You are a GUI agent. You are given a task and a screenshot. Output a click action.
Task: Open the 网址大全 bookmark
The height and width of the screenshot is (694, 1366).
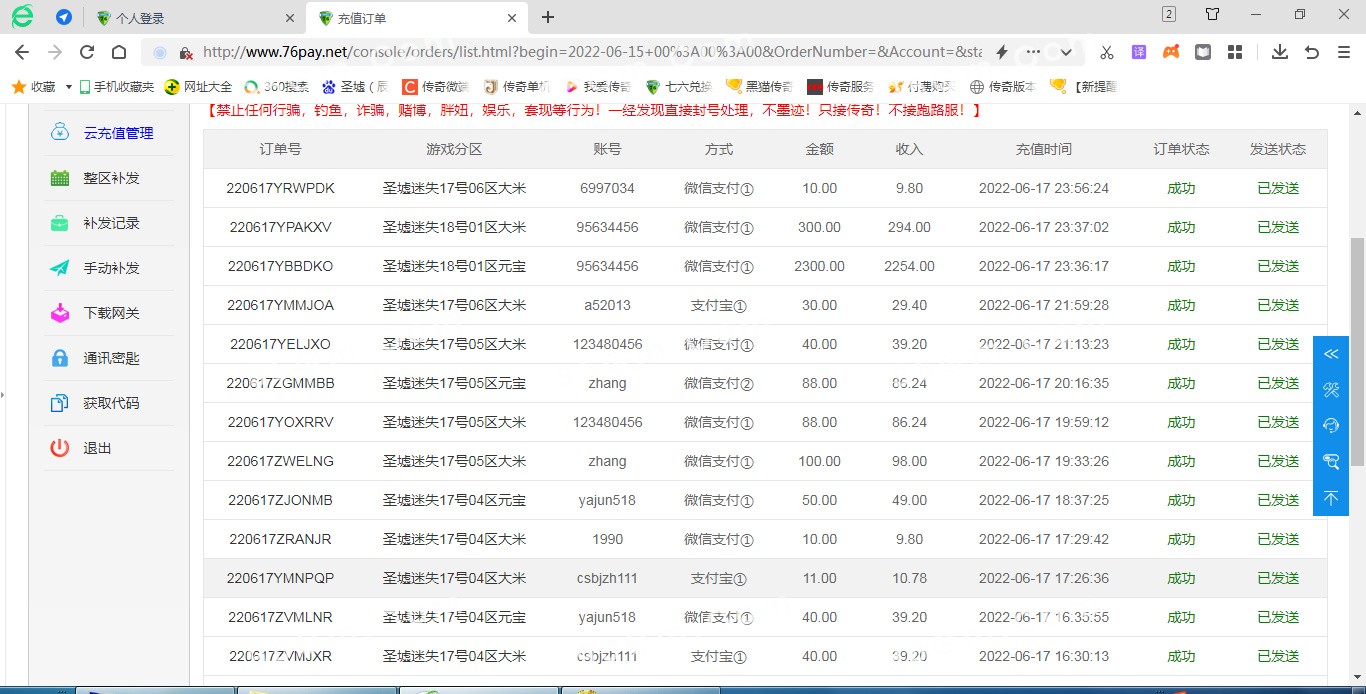[x=199, y=87]
